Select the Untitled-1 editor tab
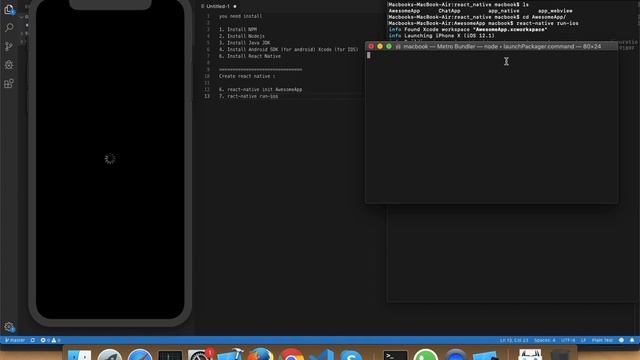The width and height of the screenshot is (640, 360). pyautogui.click(x=218, y=6)
